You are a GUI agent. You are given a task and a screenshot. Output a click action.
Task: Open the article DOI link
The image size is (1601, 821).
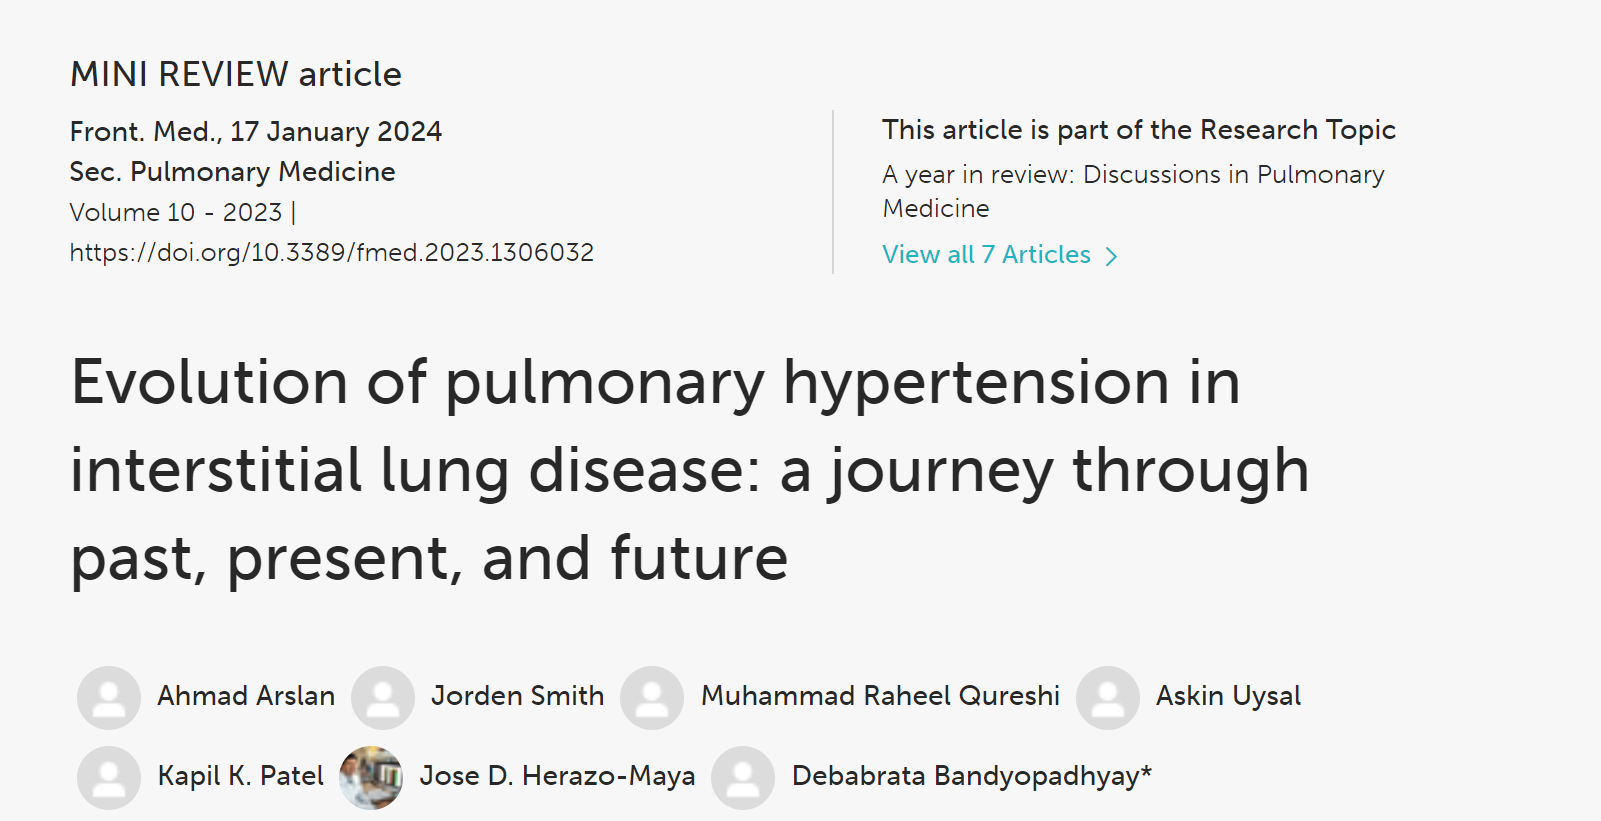pyautogui.click(x=331, y=252)
